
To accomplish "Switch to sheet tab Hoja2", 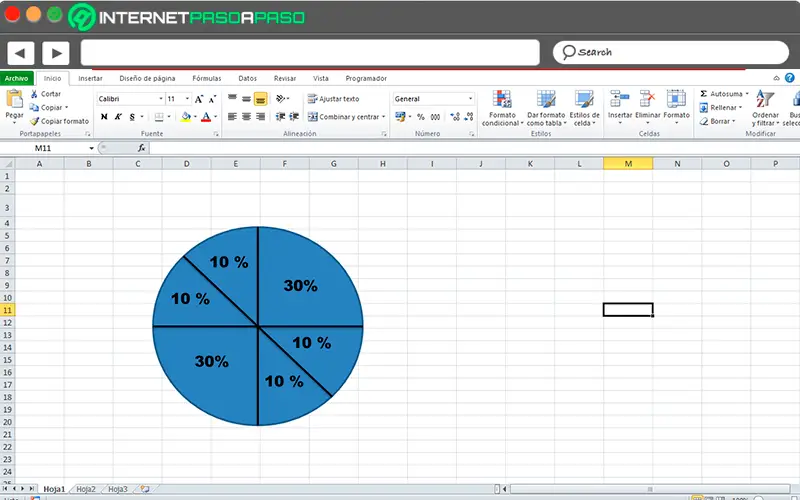I will coord(86,489).
